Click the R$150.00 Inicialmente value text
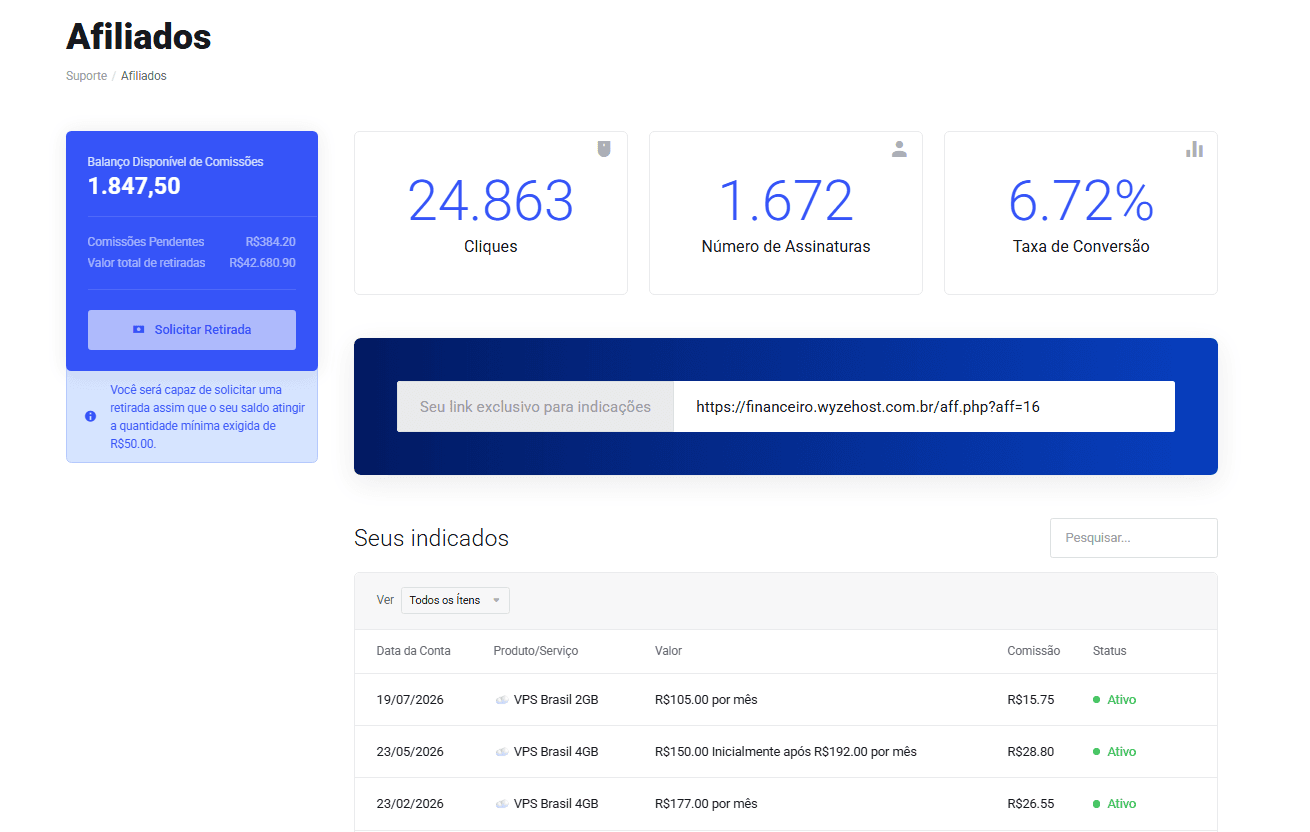Image resolution: width=1310 pixels, height=832 pixels. [x=786, y=752]
